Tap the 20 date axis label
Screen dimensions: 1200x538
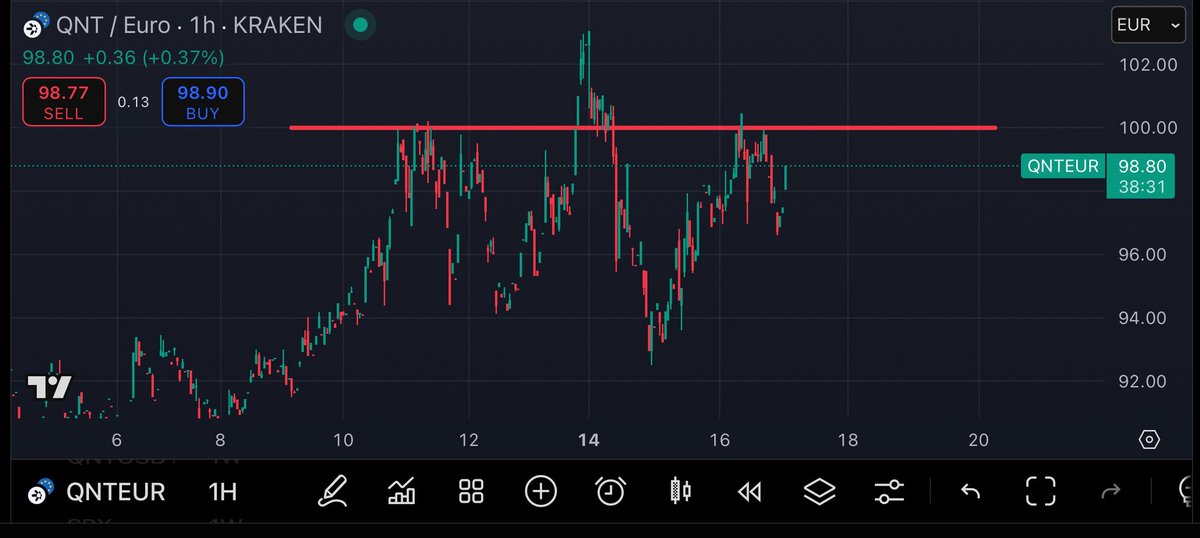979,440
